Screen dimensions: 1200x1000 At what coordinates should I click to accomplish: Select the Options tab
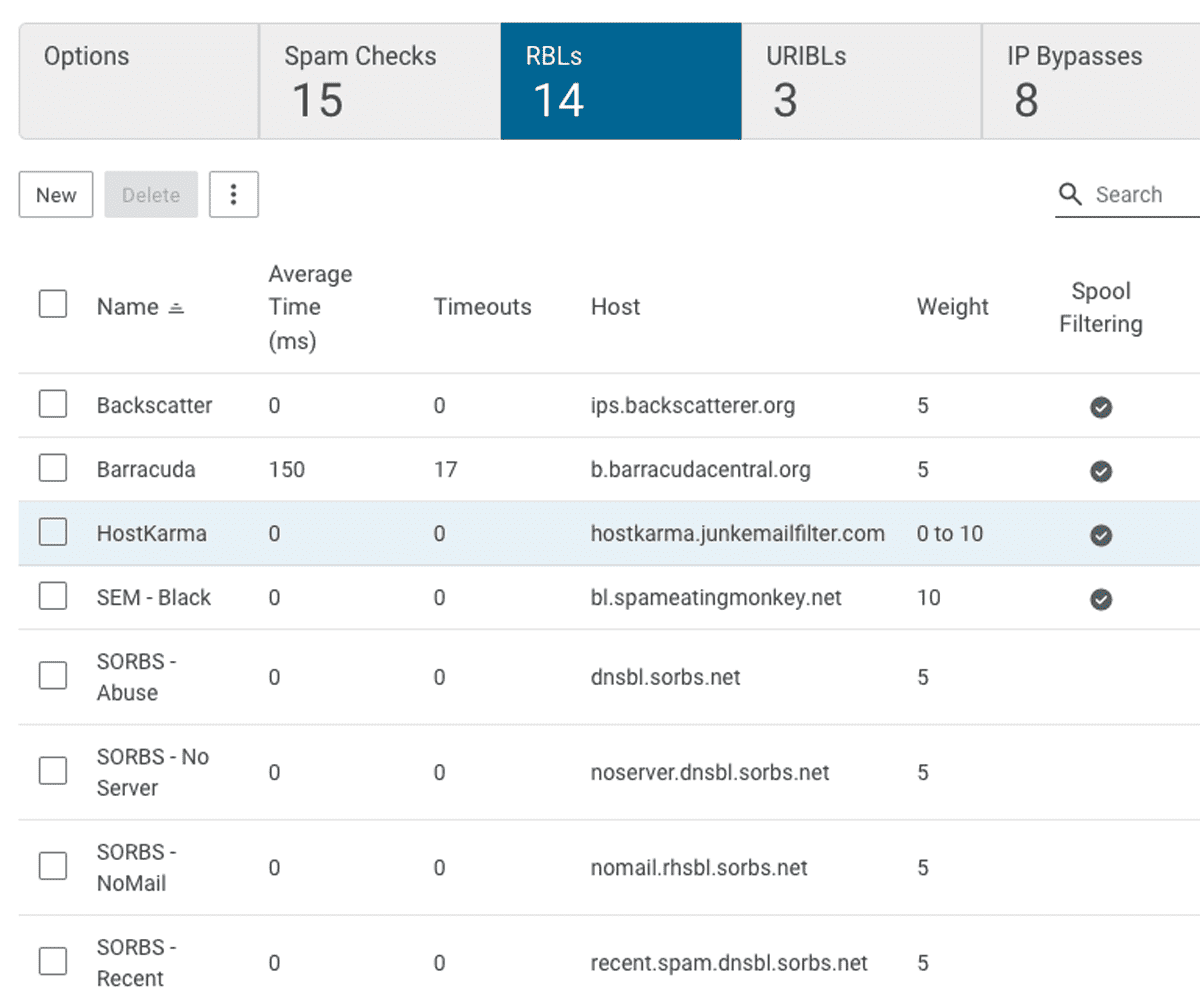point(139,82)
